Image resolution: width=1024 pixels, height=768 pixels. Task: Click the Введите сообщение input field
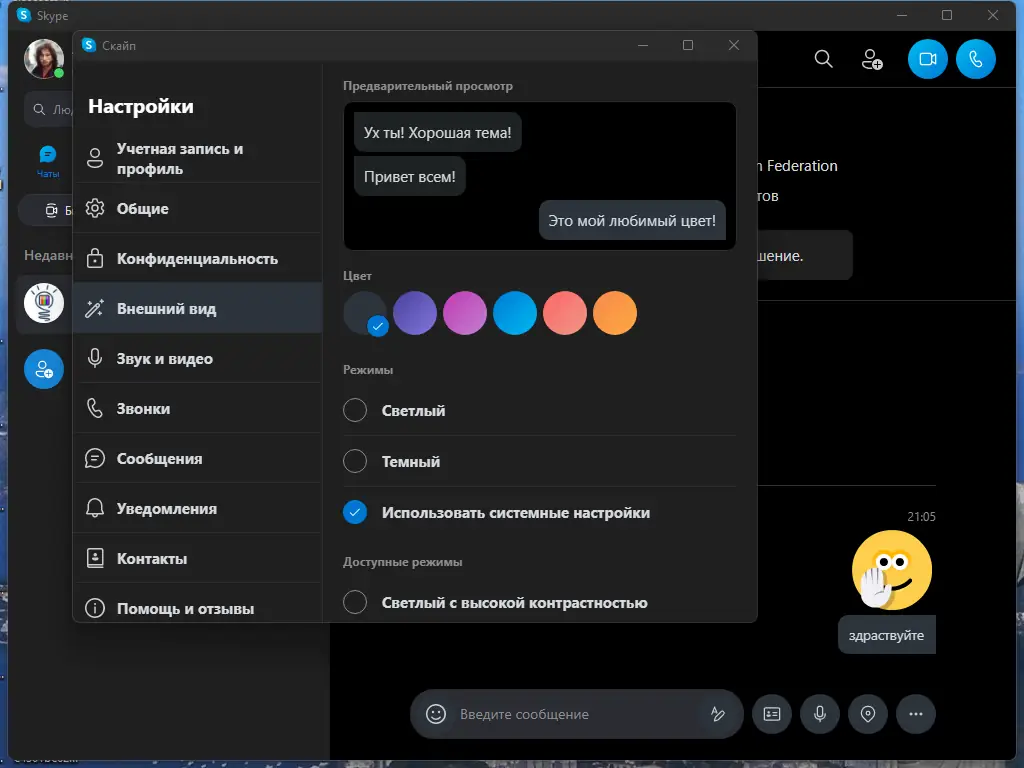tap(560, 714)
